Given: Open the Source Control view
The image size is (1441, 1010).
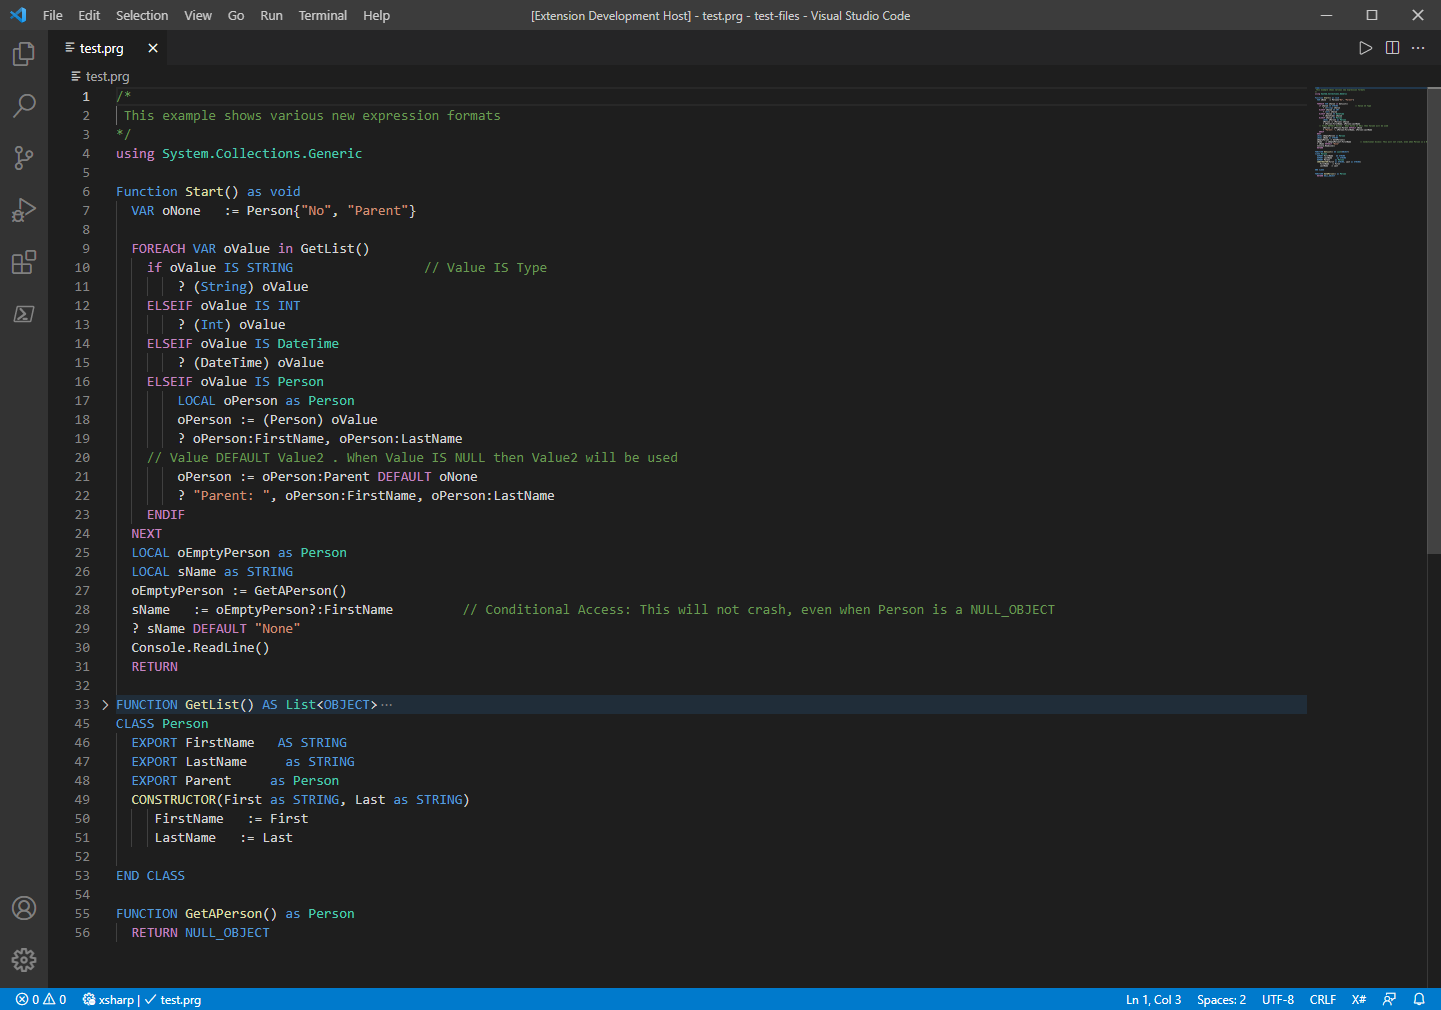Looking at the screenshot, I should pyautogui.click(x=24, y=157).
